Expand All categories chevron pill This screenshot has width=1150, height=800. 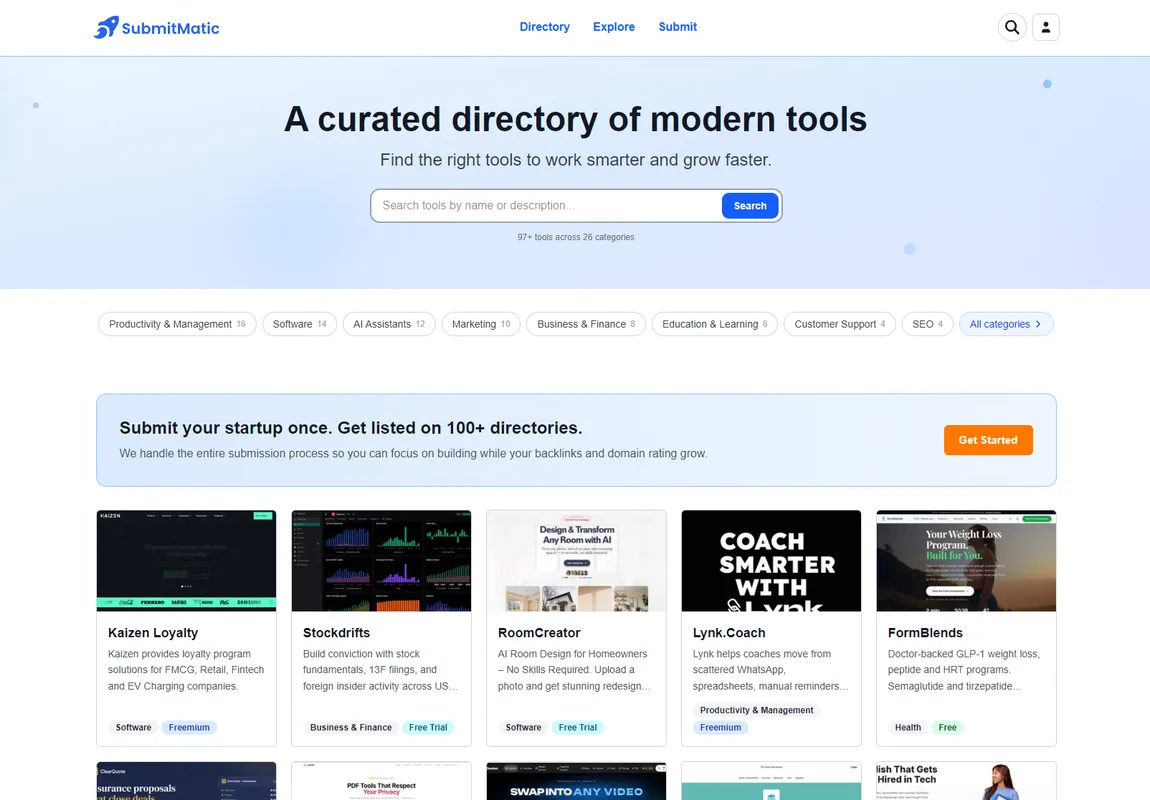(x=1006, y=324)
